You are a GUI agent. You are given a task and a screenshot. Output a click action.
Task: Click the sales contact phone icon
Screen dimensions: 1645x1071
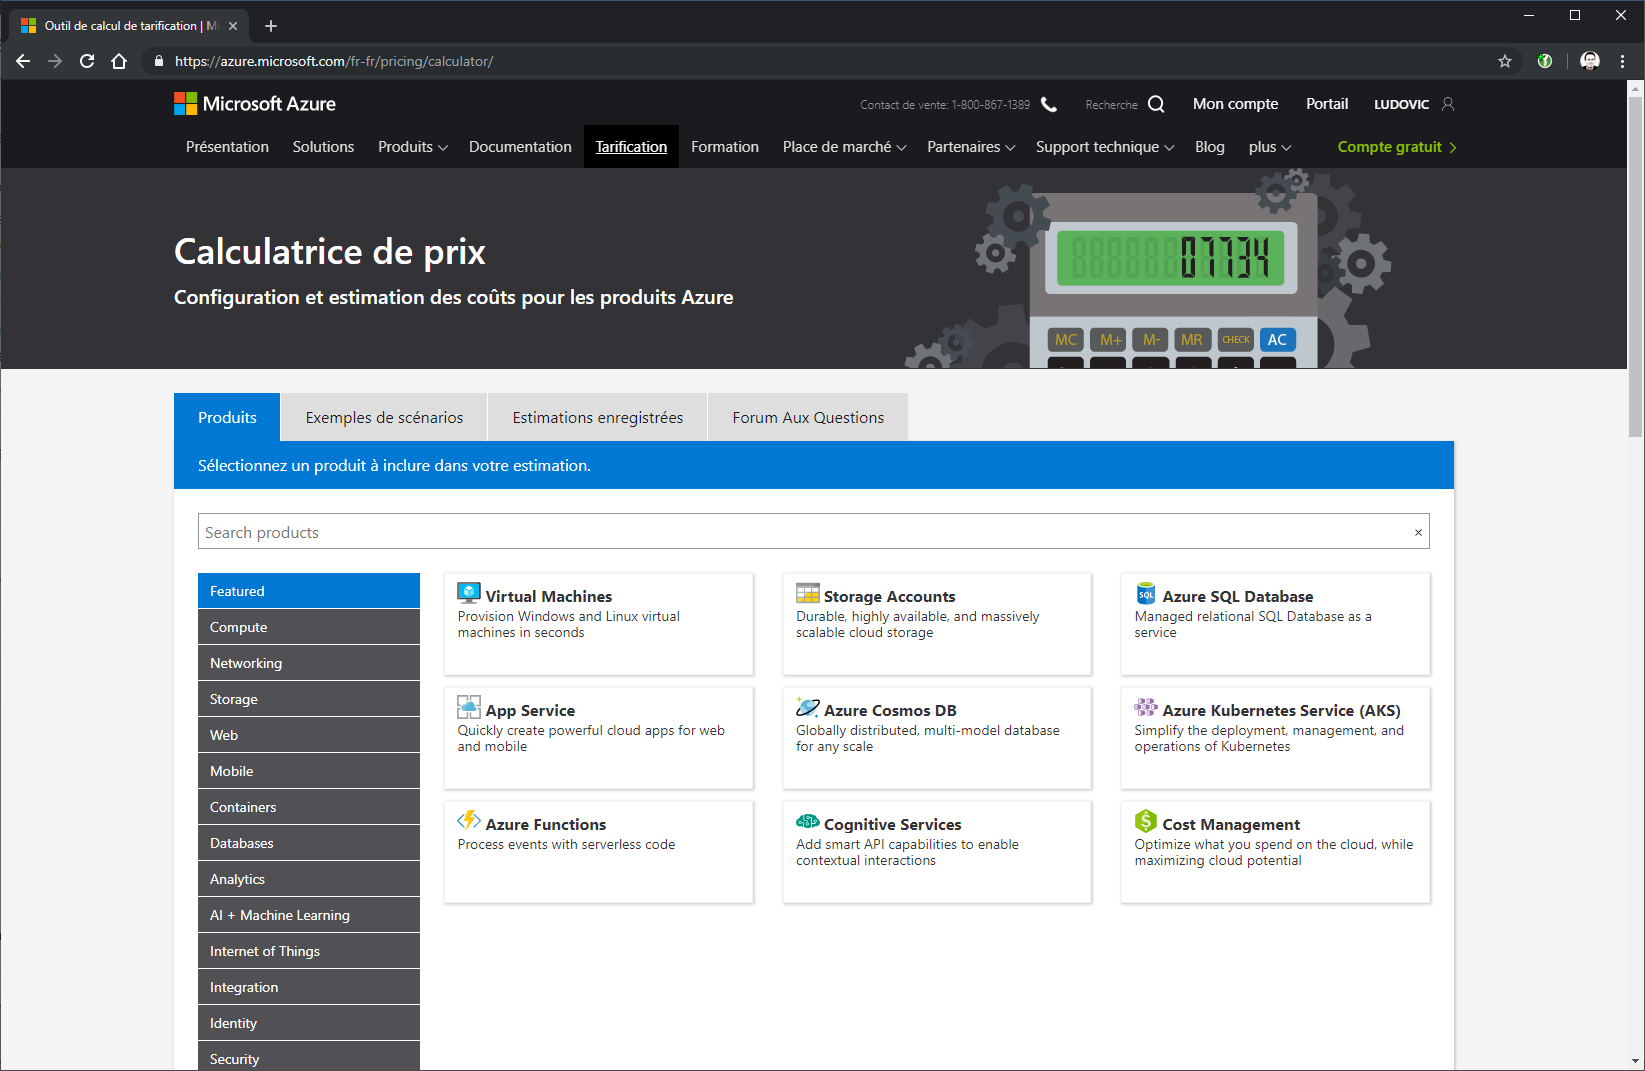tap(1049, 104)
